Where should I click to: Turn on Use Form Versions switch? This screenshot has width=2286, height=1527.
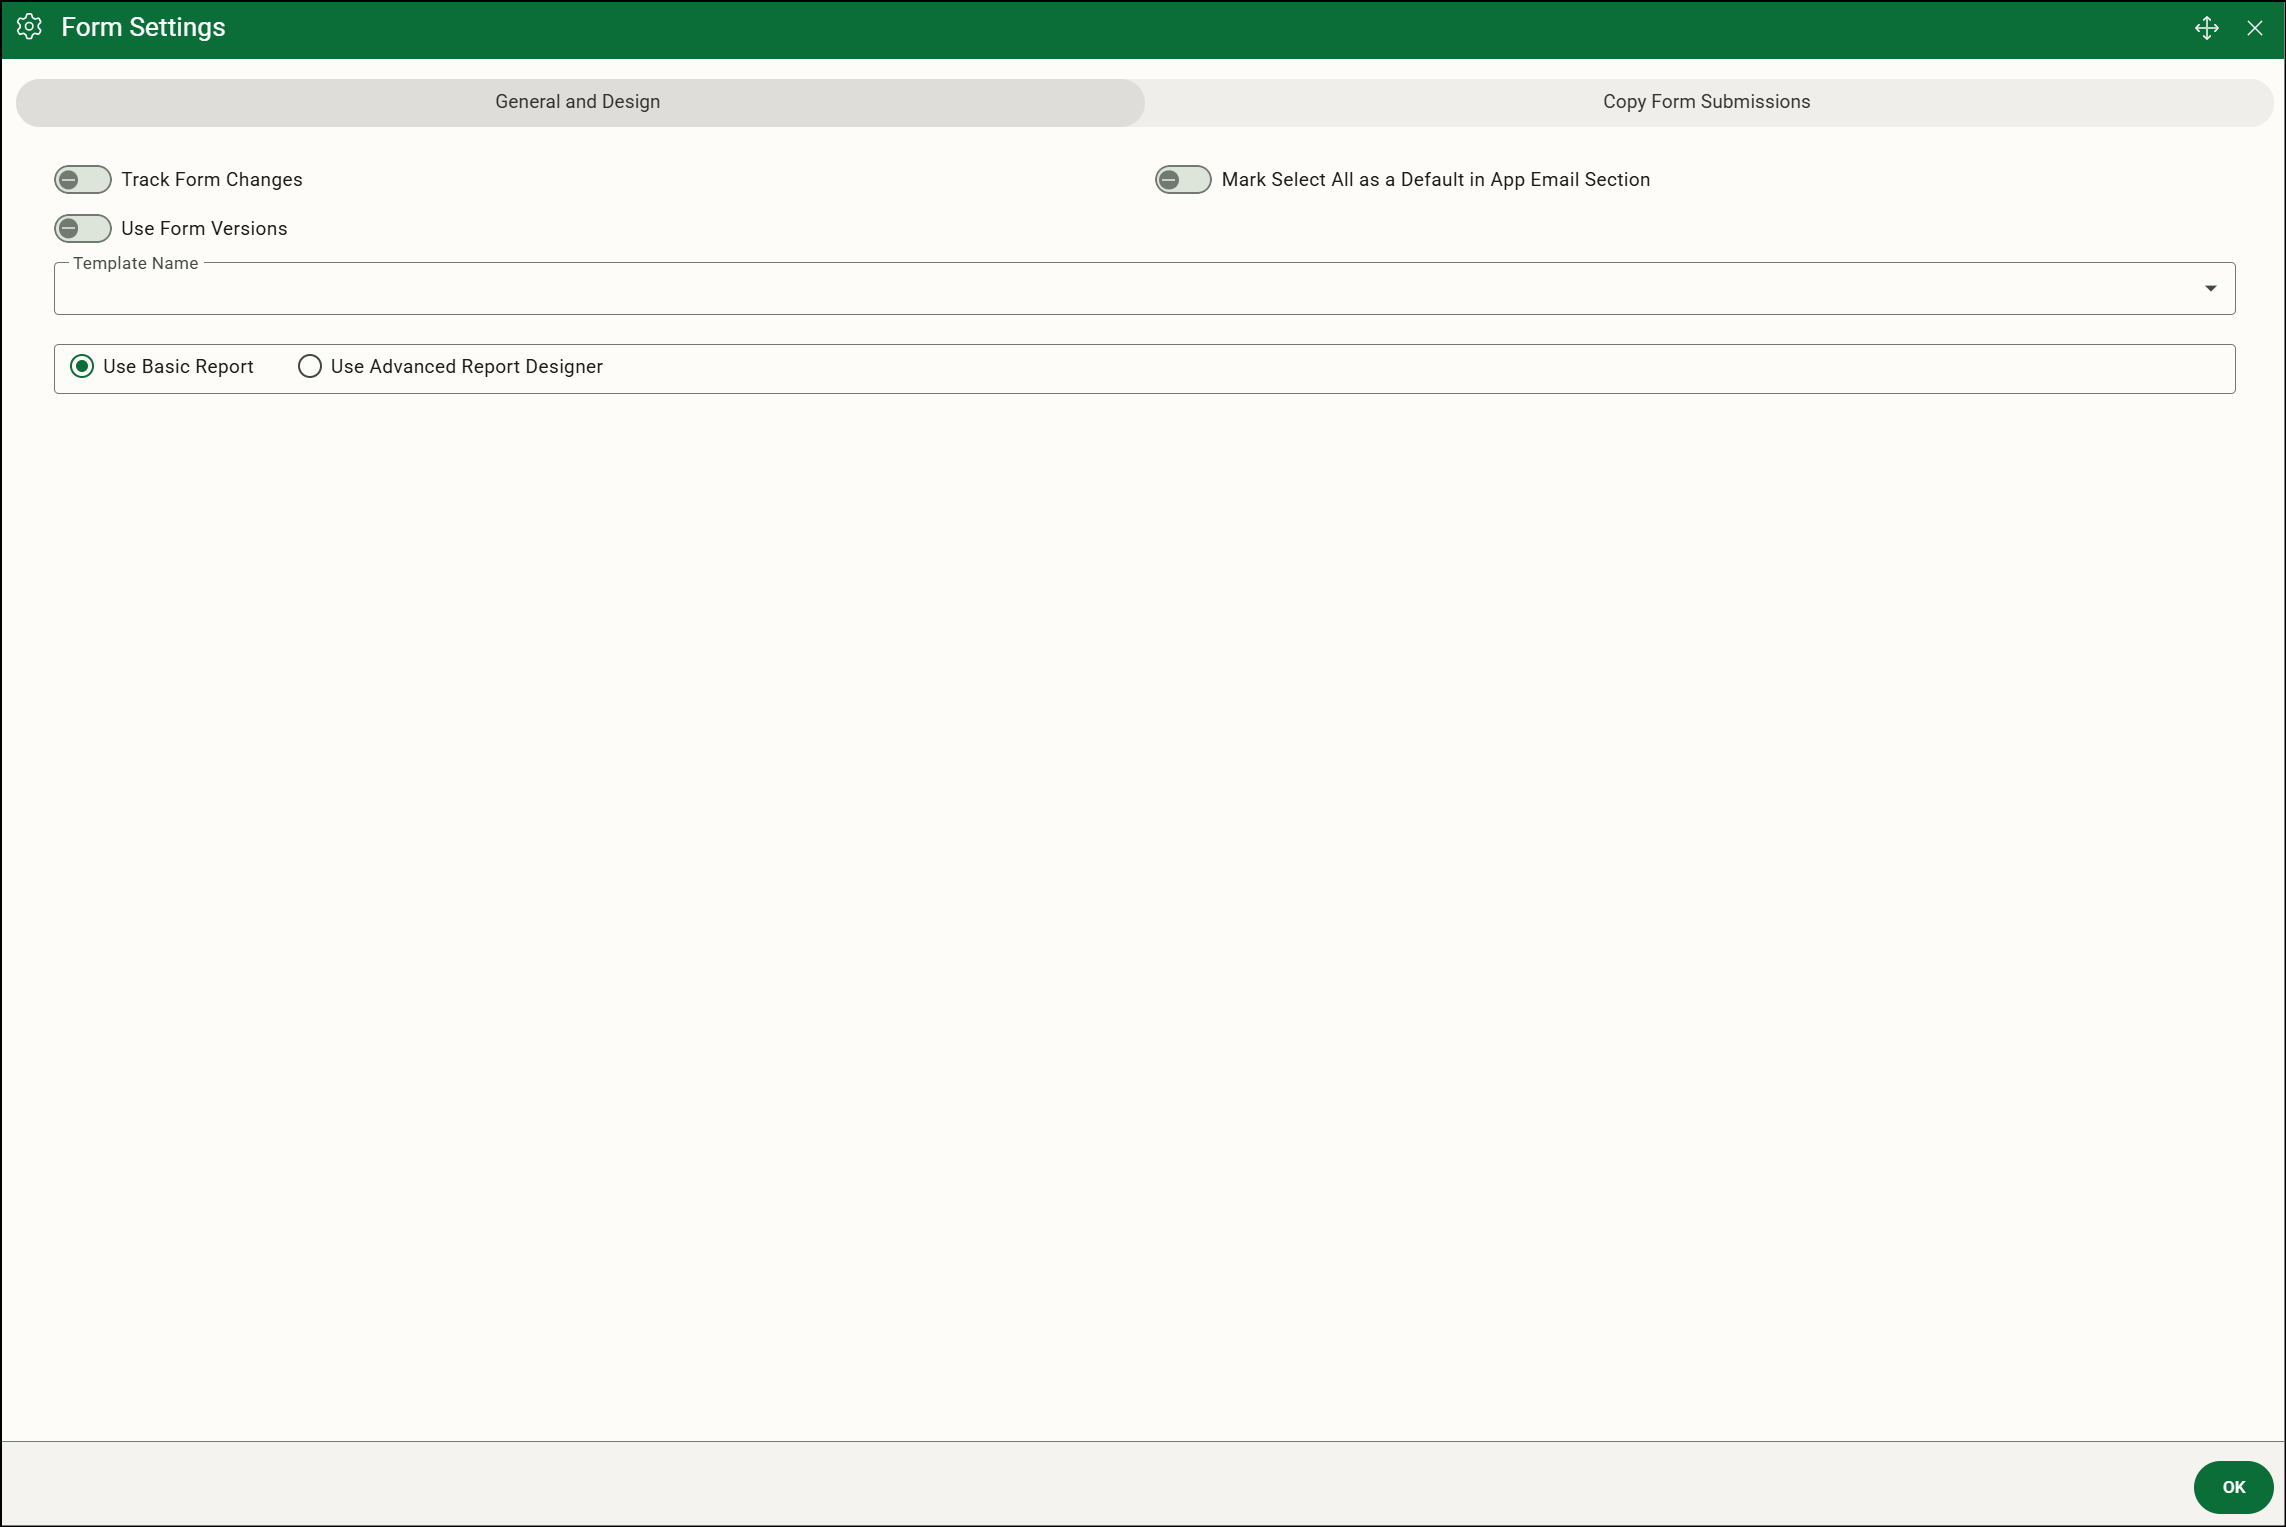tap(83, 229)
